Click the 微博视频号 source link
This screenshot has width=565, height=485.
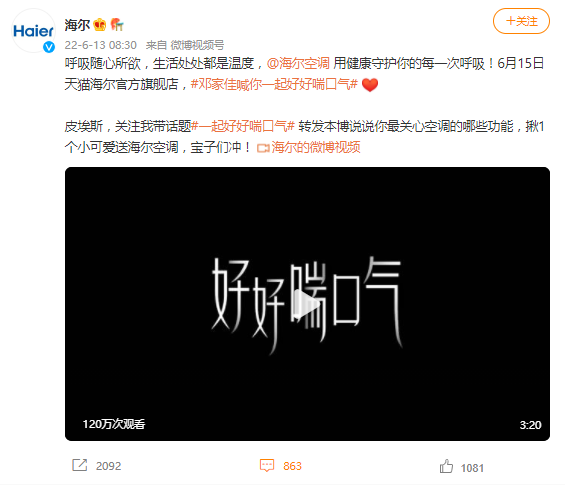coord(197,45)
